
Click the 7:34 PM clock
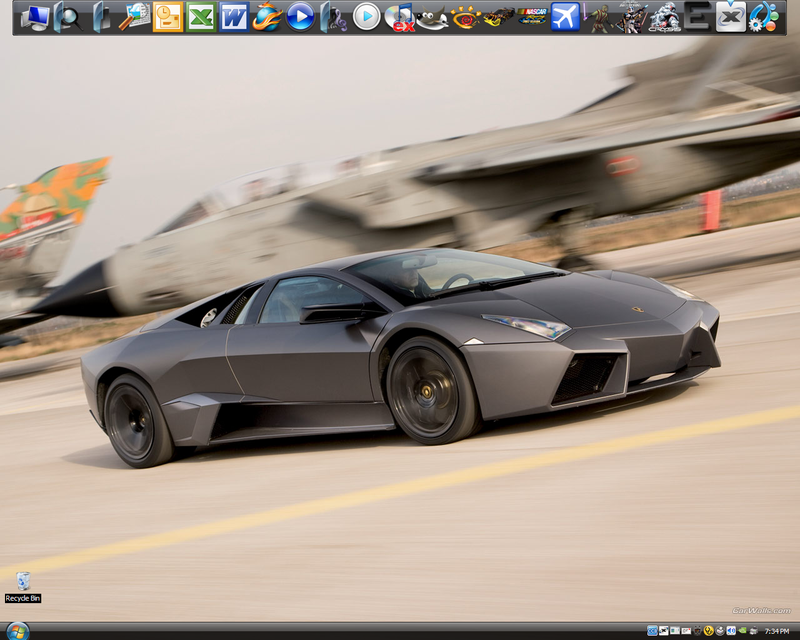click(x=777, y=631)
